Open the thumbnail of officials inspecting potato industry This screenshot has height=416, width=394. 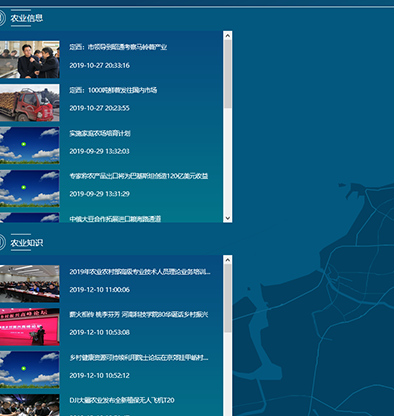30,60
